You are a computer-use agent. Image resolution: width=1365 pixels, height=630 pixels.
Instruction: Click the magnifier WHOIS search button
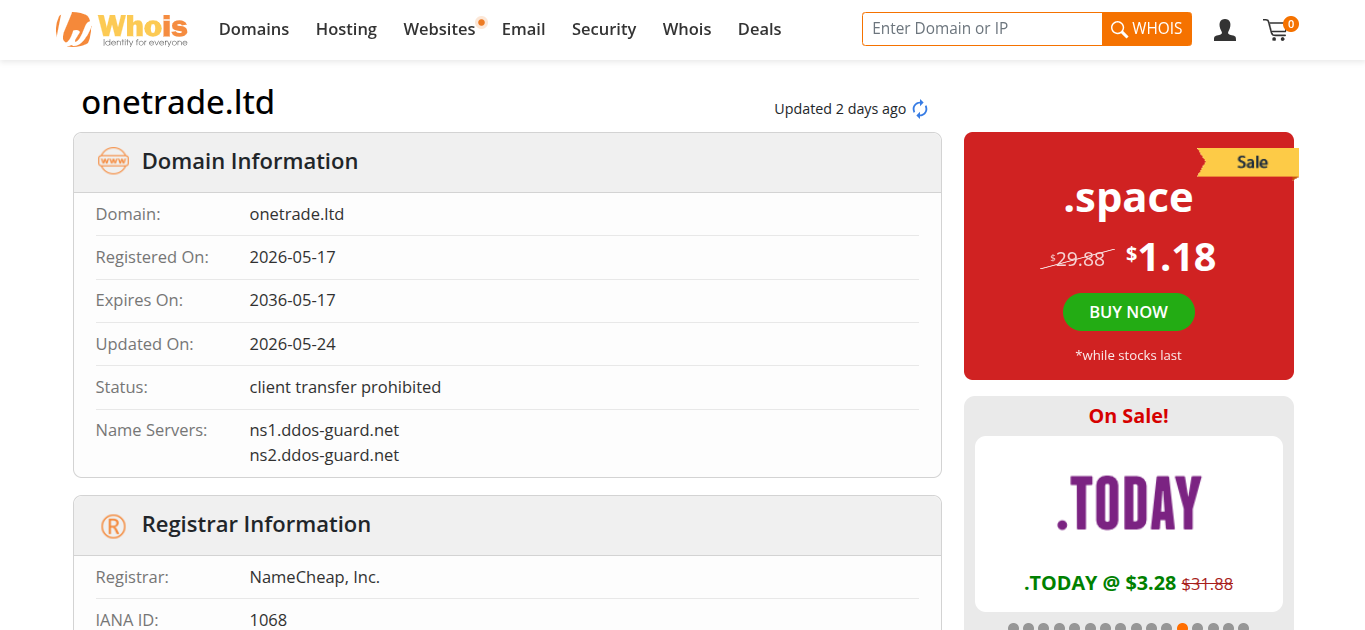[x=1147, y=29]
